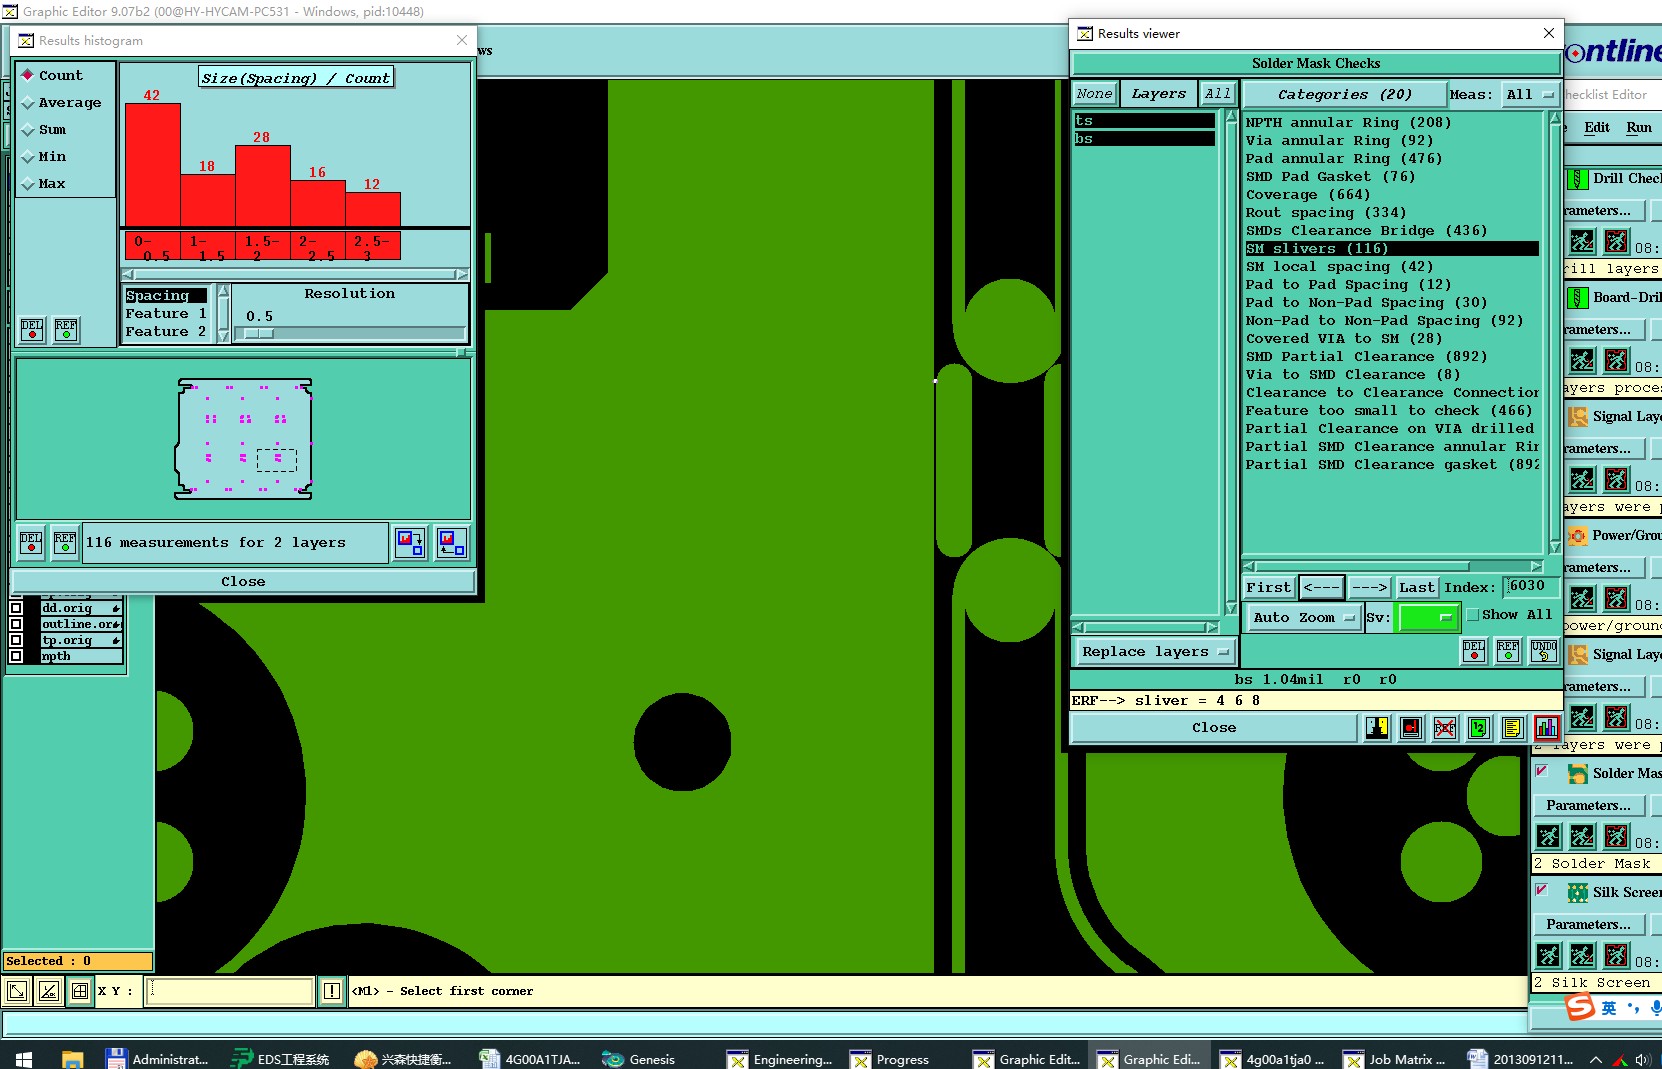This screenshot has width=1662, height=1069.
Task: Open the Run menu in Checklist Editor
Action: [x=1639, y=128]
